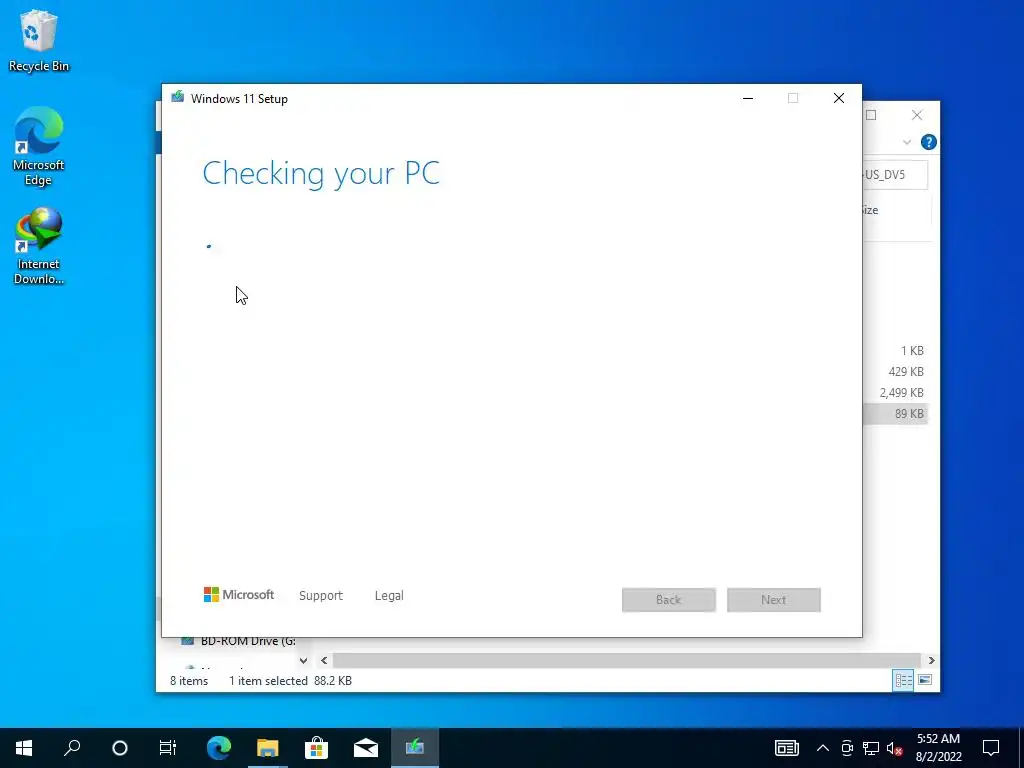Select the 2,499 KB file row
This screenshot has width=1024, height=768.
(x=895, y=392)
